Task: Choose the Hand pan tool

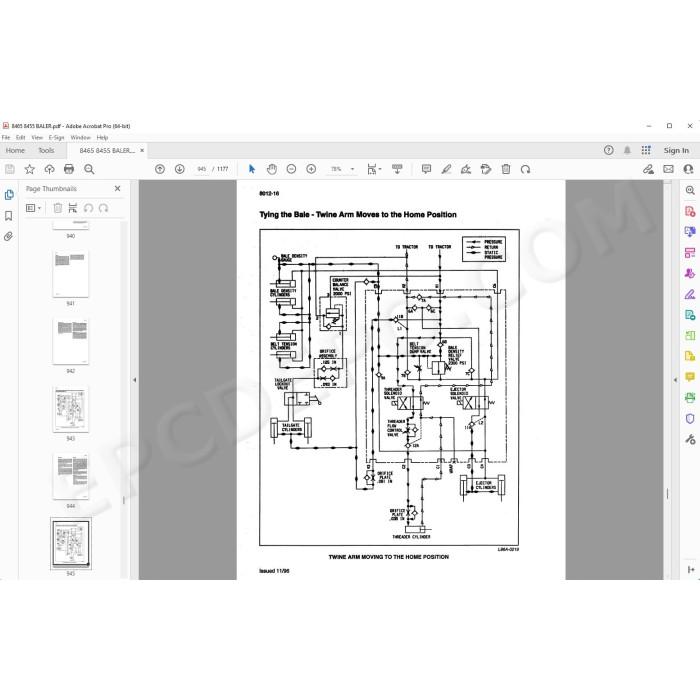Action: coord(271,169)
